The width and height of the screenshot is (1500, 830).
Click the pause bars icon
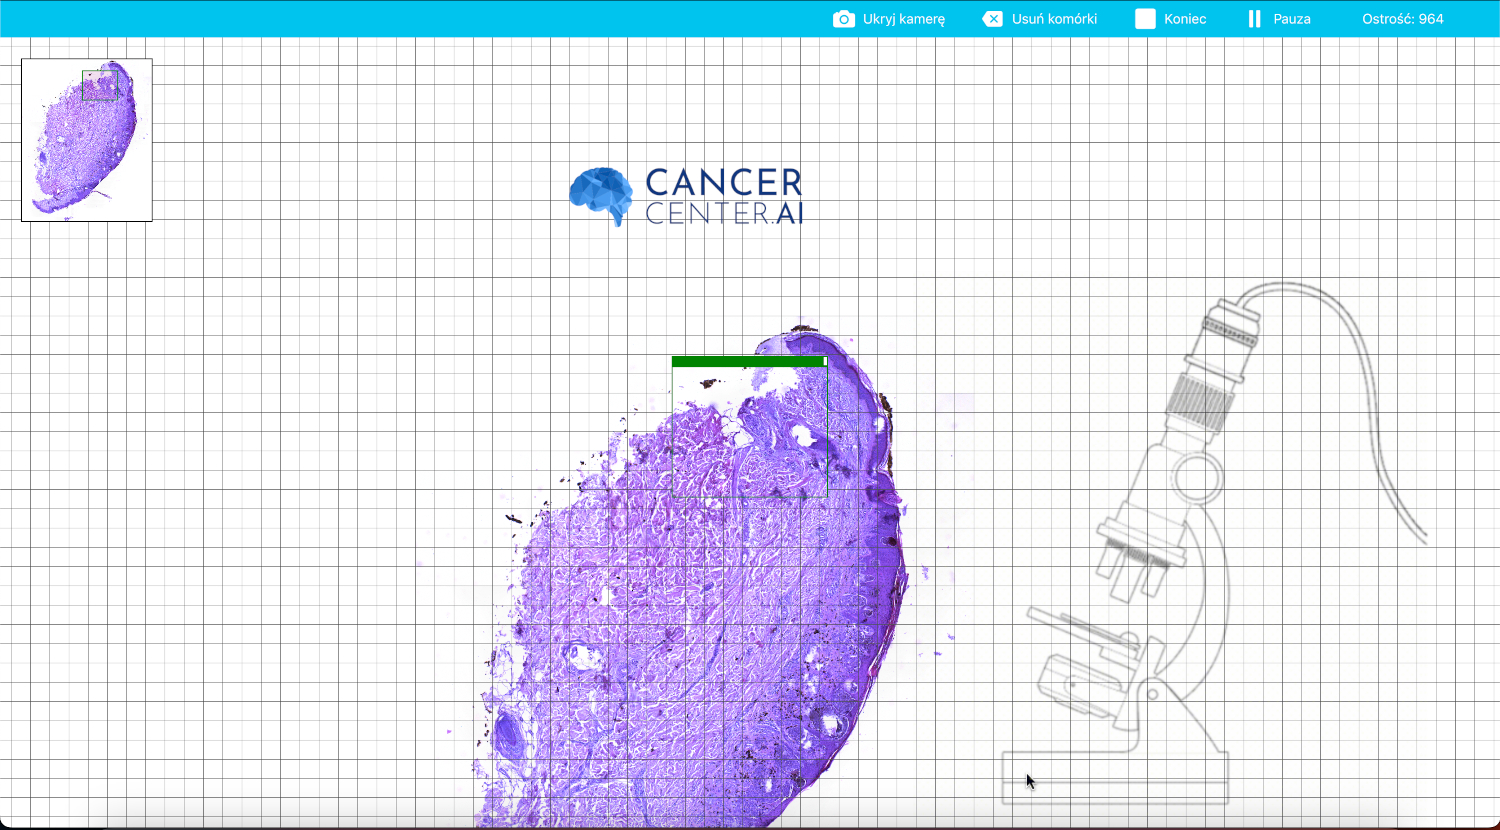pos(1254,19)
